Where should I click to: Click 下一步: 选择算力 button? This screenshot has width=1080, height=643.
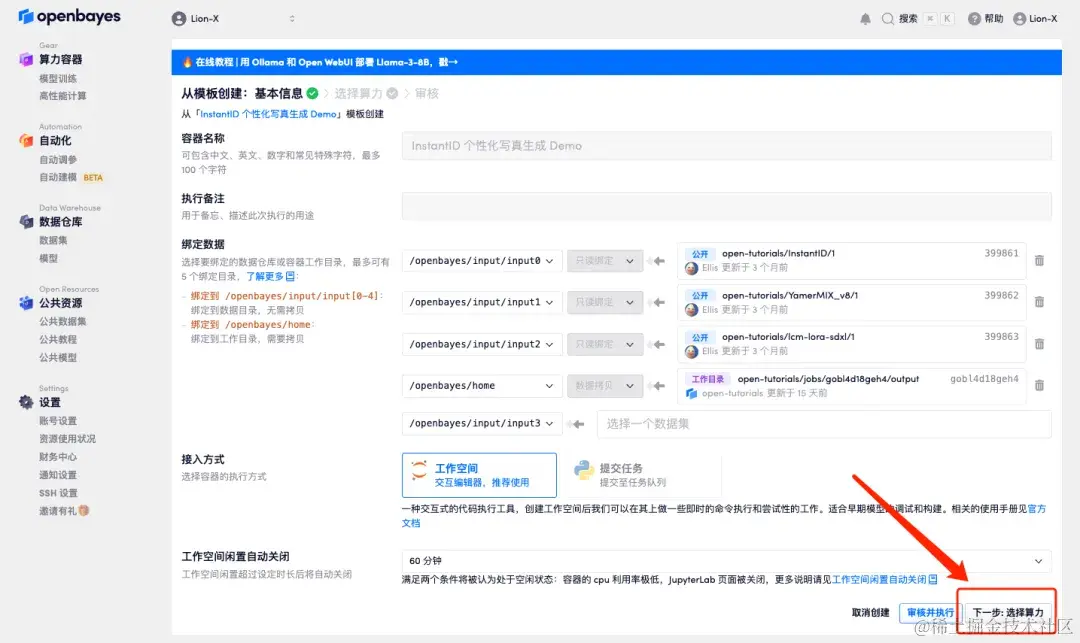pos(1008,612)
